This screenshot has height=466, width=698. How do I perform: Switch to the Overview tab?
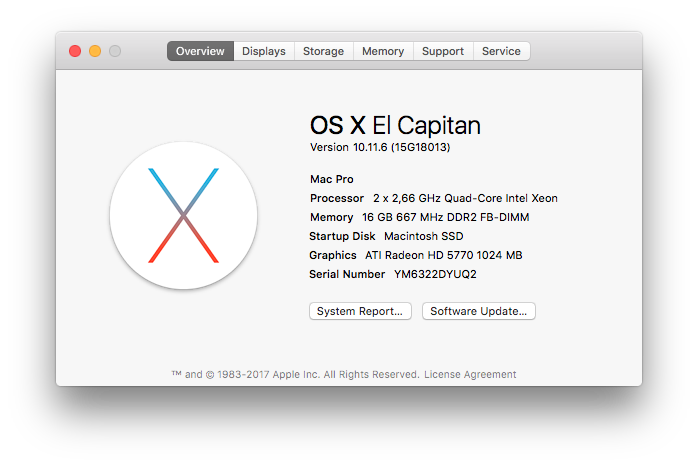click(200, 51)
